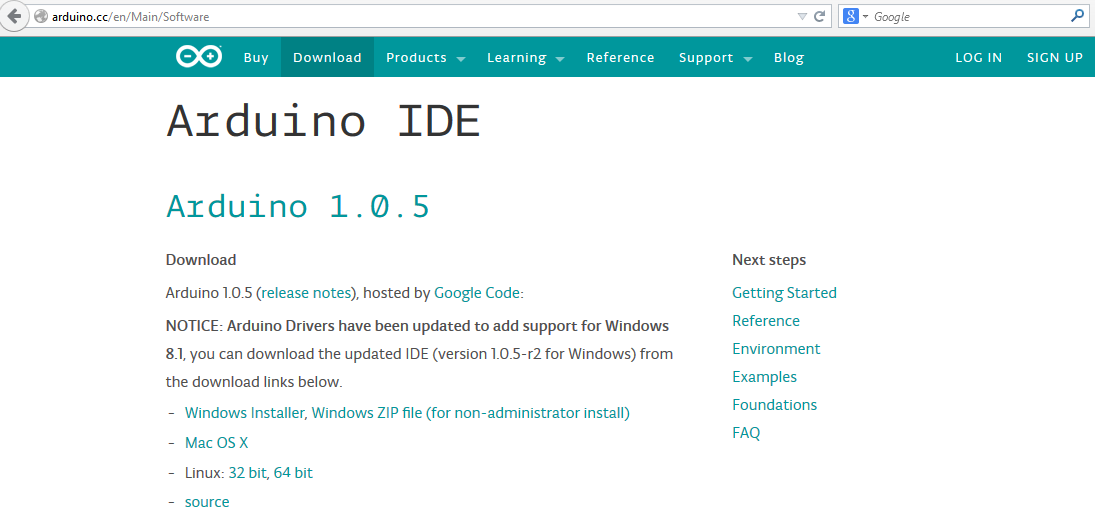The height and width of the screenshot is (522, 1095).
Task: Click the Download section heading
Action: click(x=201, y=260)
